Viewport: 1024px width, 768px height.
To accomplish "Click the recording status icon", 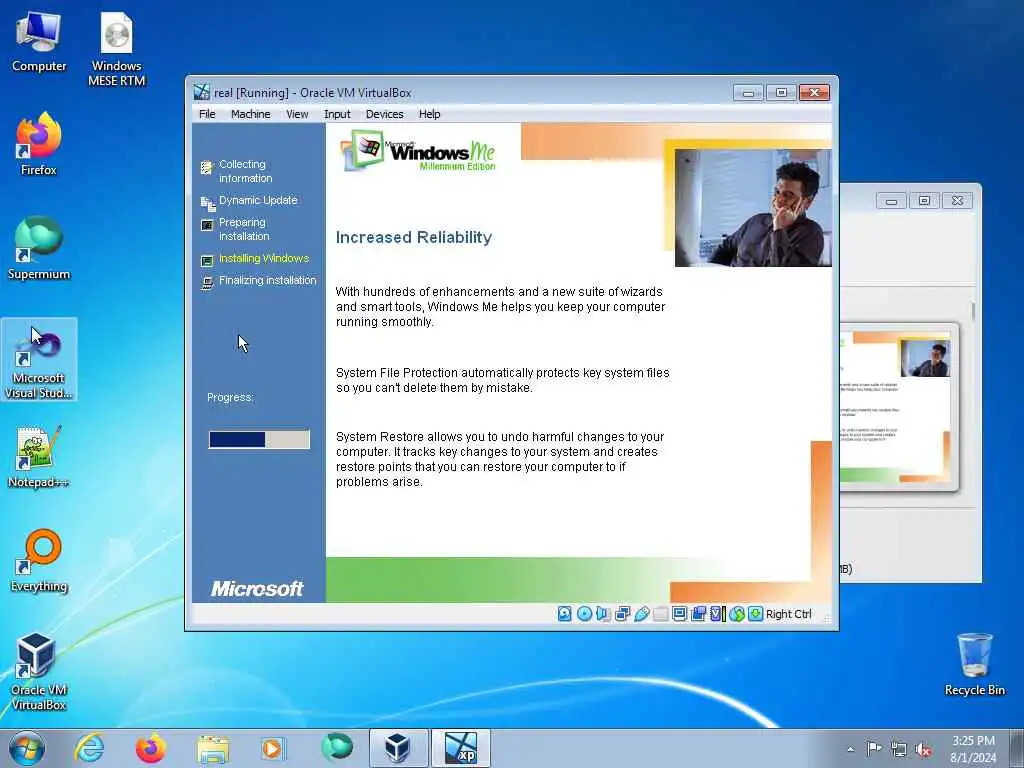I will point(698,614).
